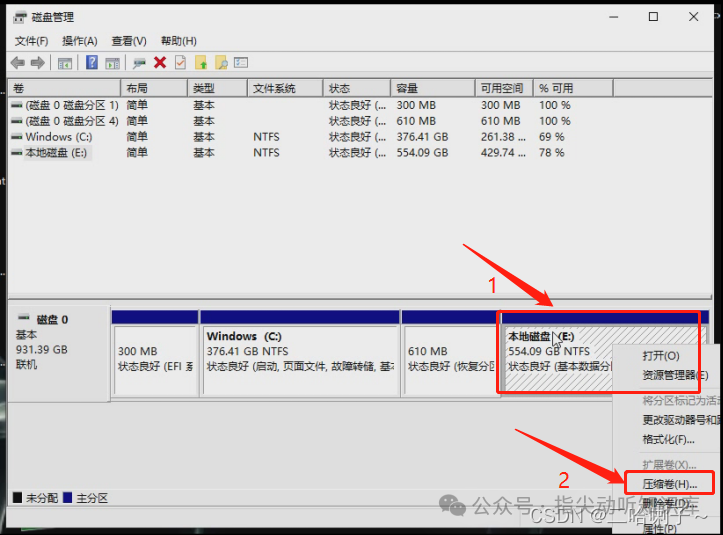Click the 261.38 free space cell
This screenshot has height=535, width=723.
tap(503, 137)
